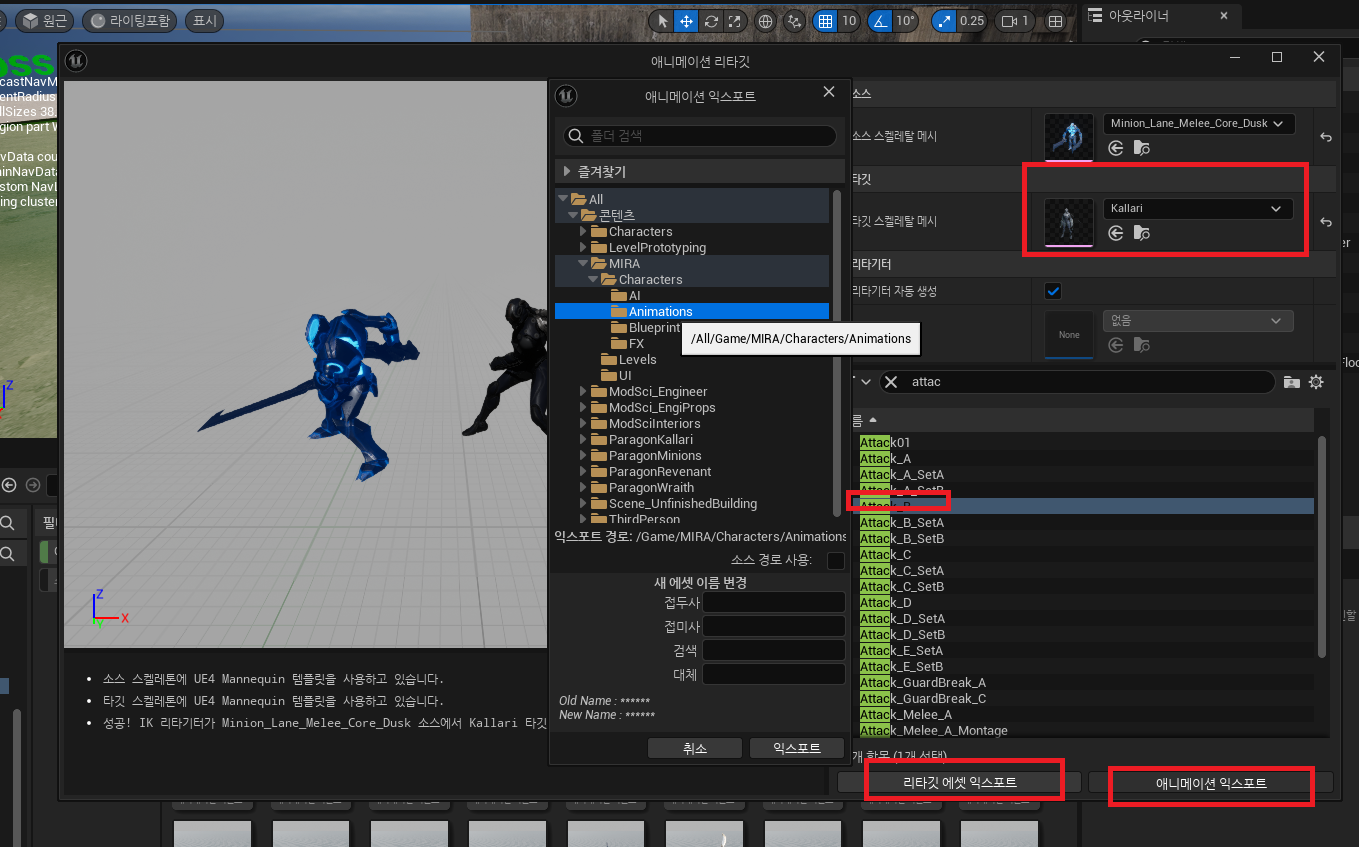
Task: Click the 익스포트 button in export dialog
Action: (x=797, y=748)
